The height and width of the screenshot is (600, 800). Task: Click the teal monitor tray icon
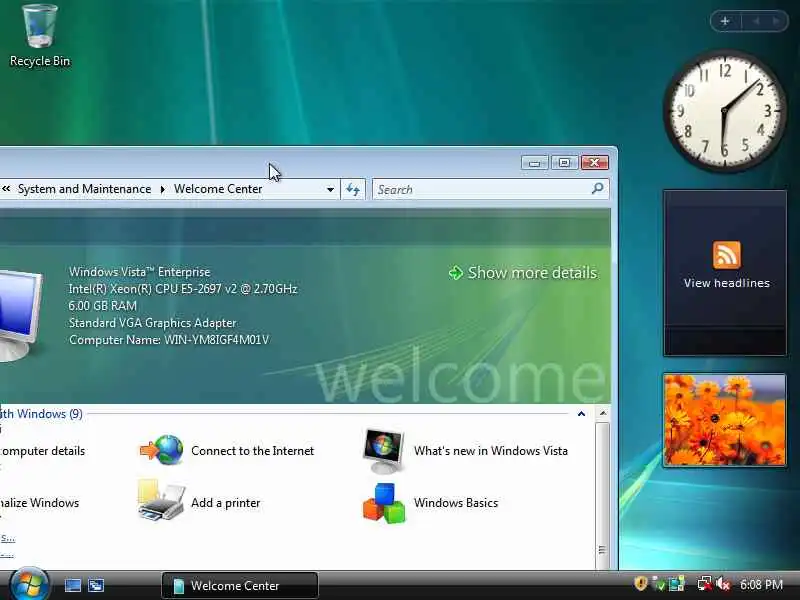point(677,584)
